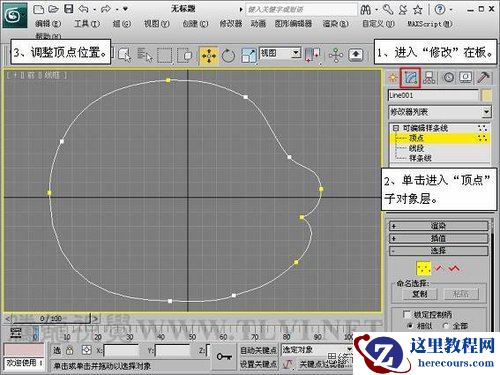Screen dimensions: 500x375
Task: Open the 视图(V) menu
Action: click(157, 24)
